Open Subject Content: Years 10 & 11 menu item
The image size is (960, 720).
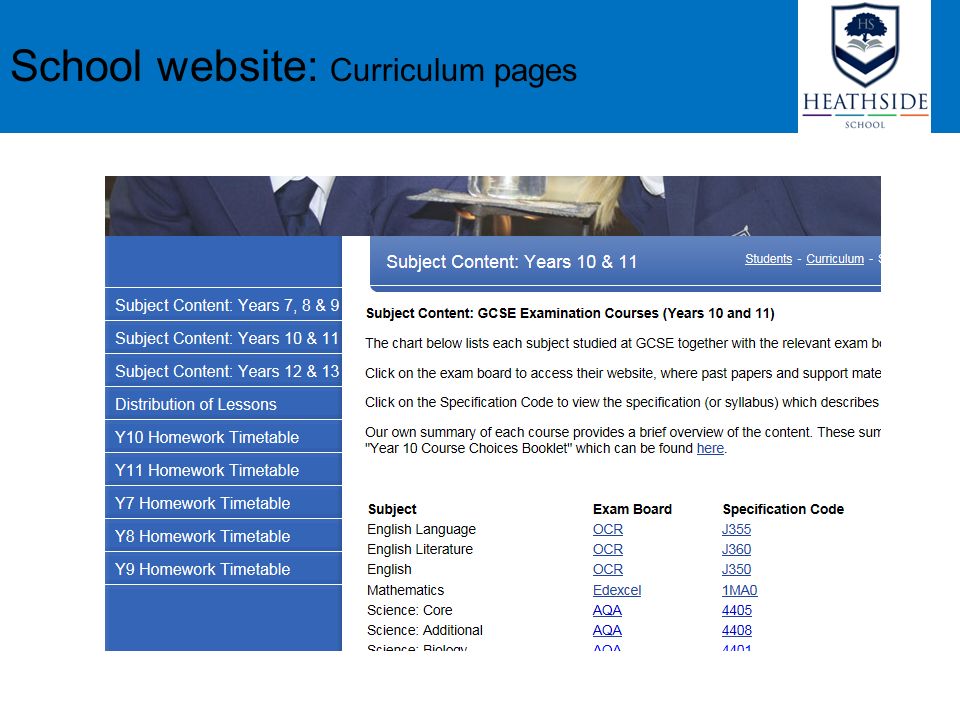(x=223, y=338)
